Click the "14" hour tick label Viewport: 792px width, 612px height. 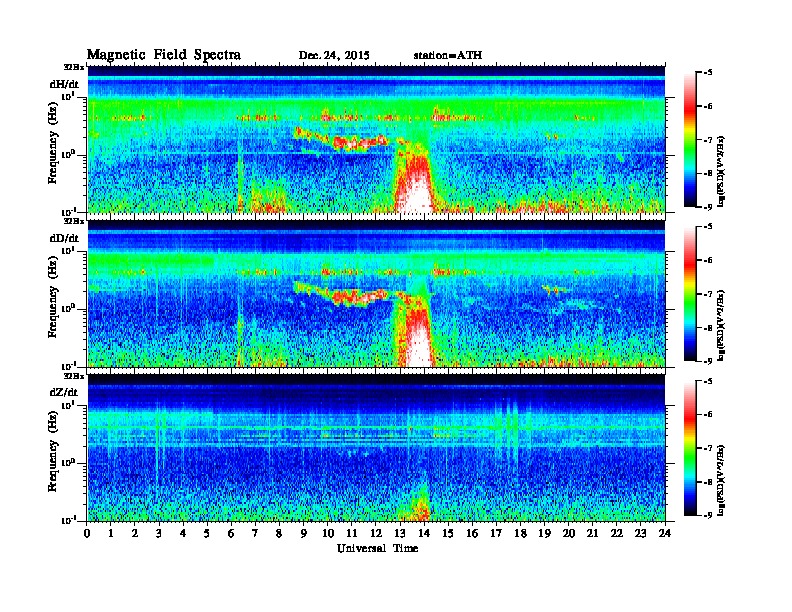[424, 534]
